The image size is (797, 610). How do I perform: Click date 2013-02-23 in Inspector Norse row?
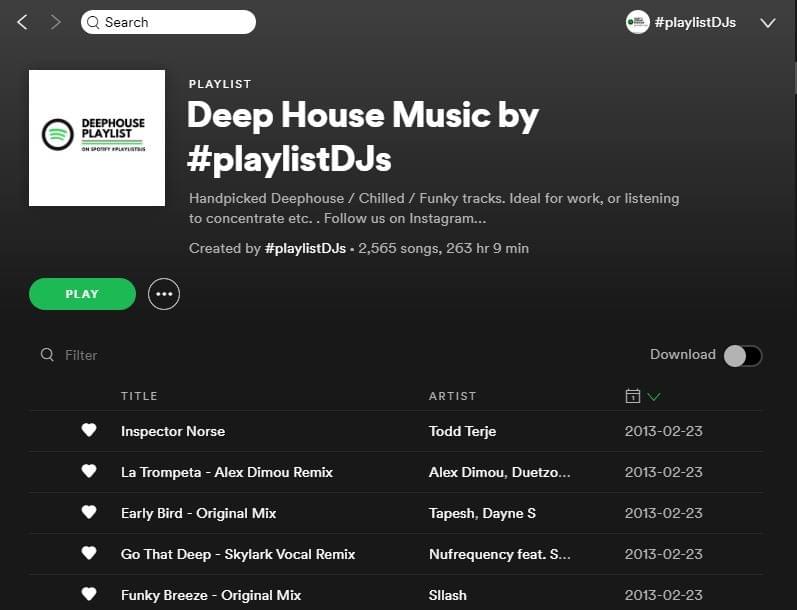[664, 431]
